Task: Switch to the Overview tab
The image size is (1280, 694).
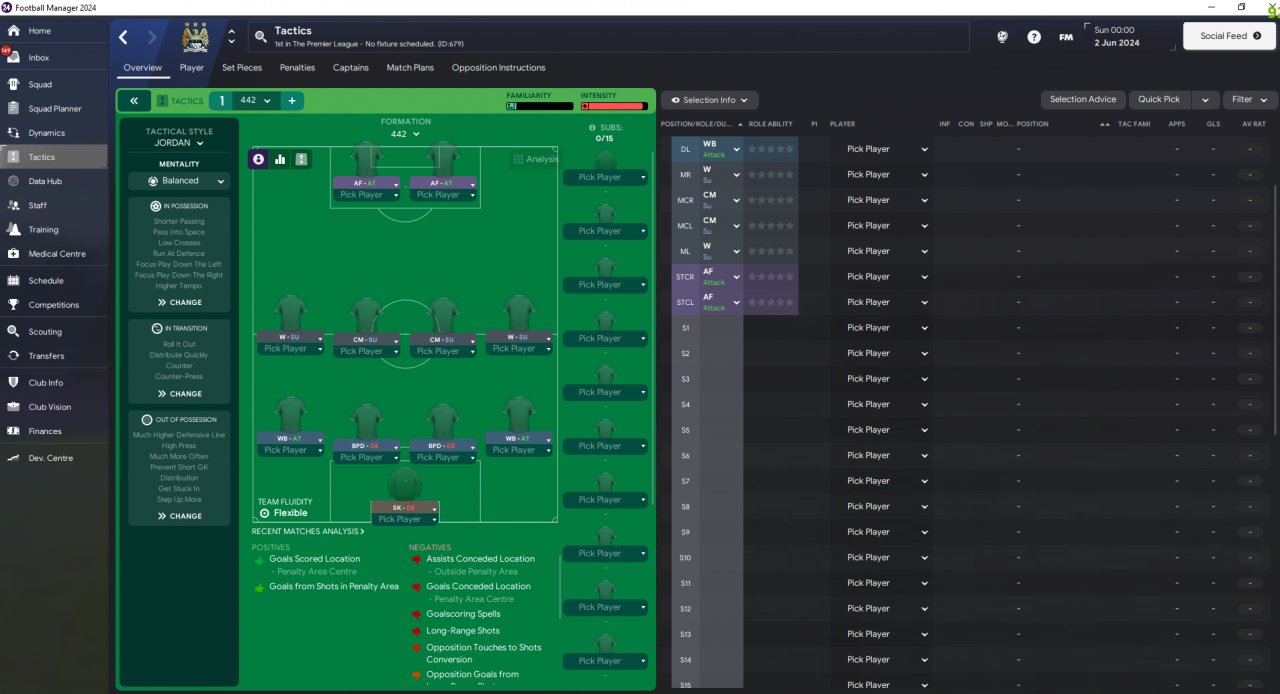Action: coord(142,68)
